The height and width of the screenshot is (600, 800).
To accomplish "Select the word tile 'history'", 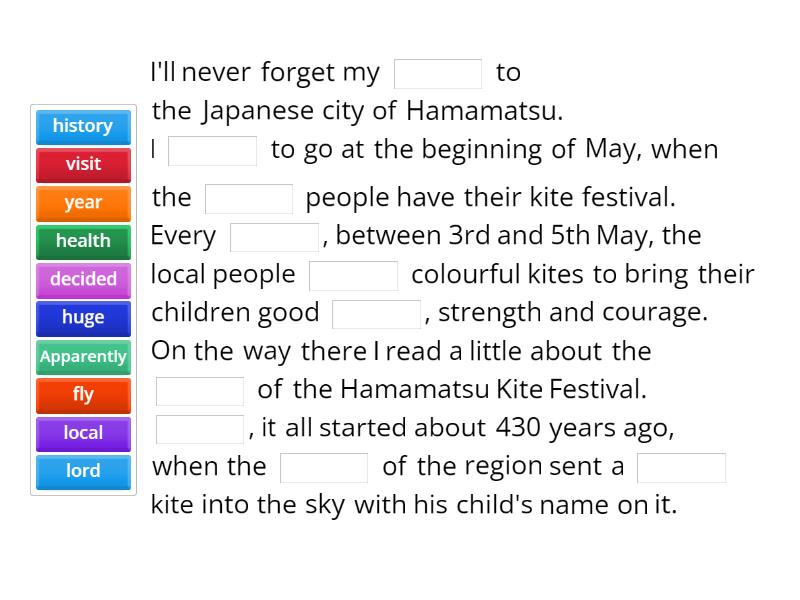I will click(83, 126).
